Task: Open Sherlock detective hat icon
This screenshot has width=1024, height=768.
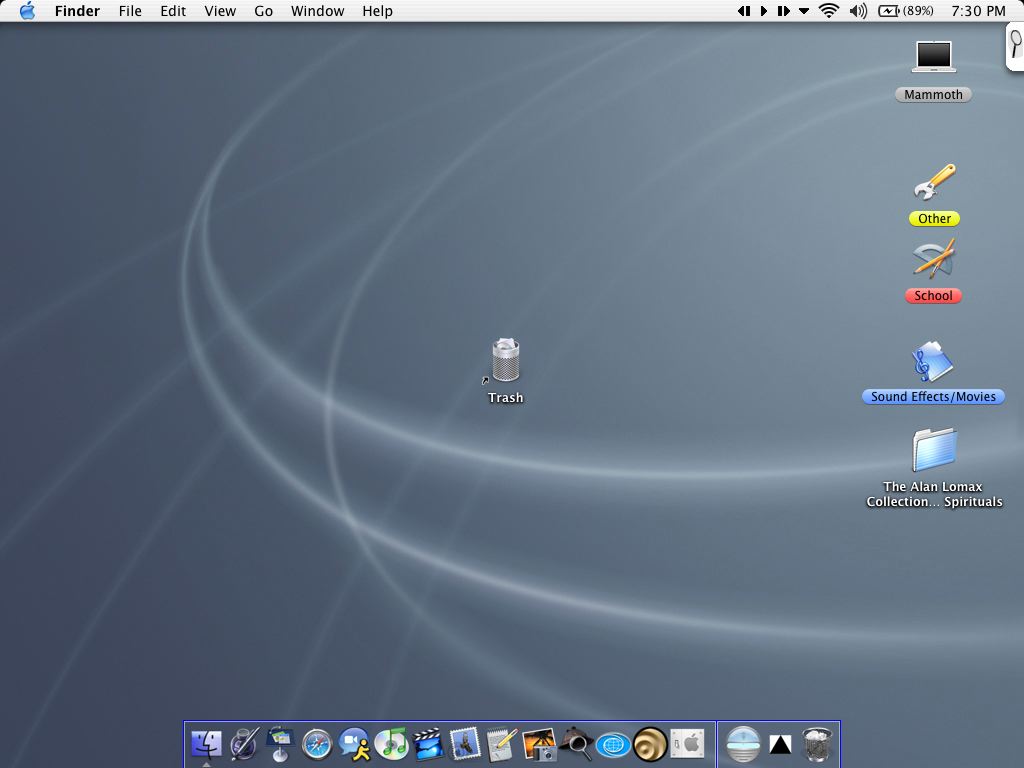Action: click(576, 743)
